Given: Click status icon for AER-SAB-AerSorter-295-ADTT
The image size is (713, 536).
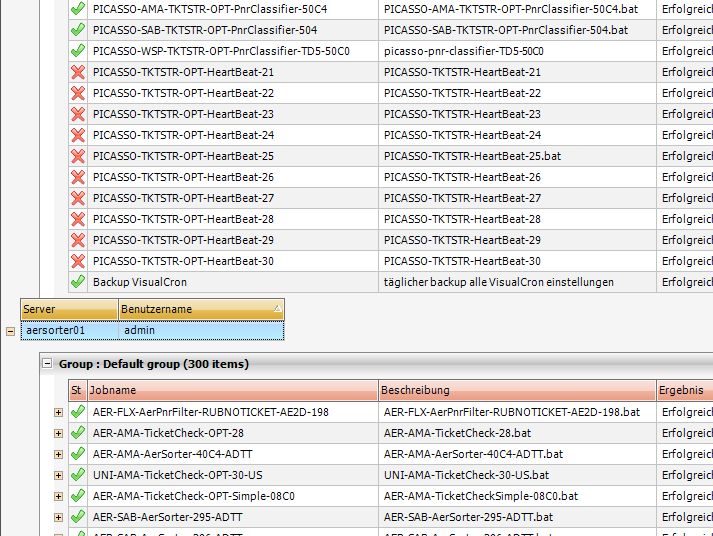Looking at the screenshot, I should pos(78,517).
